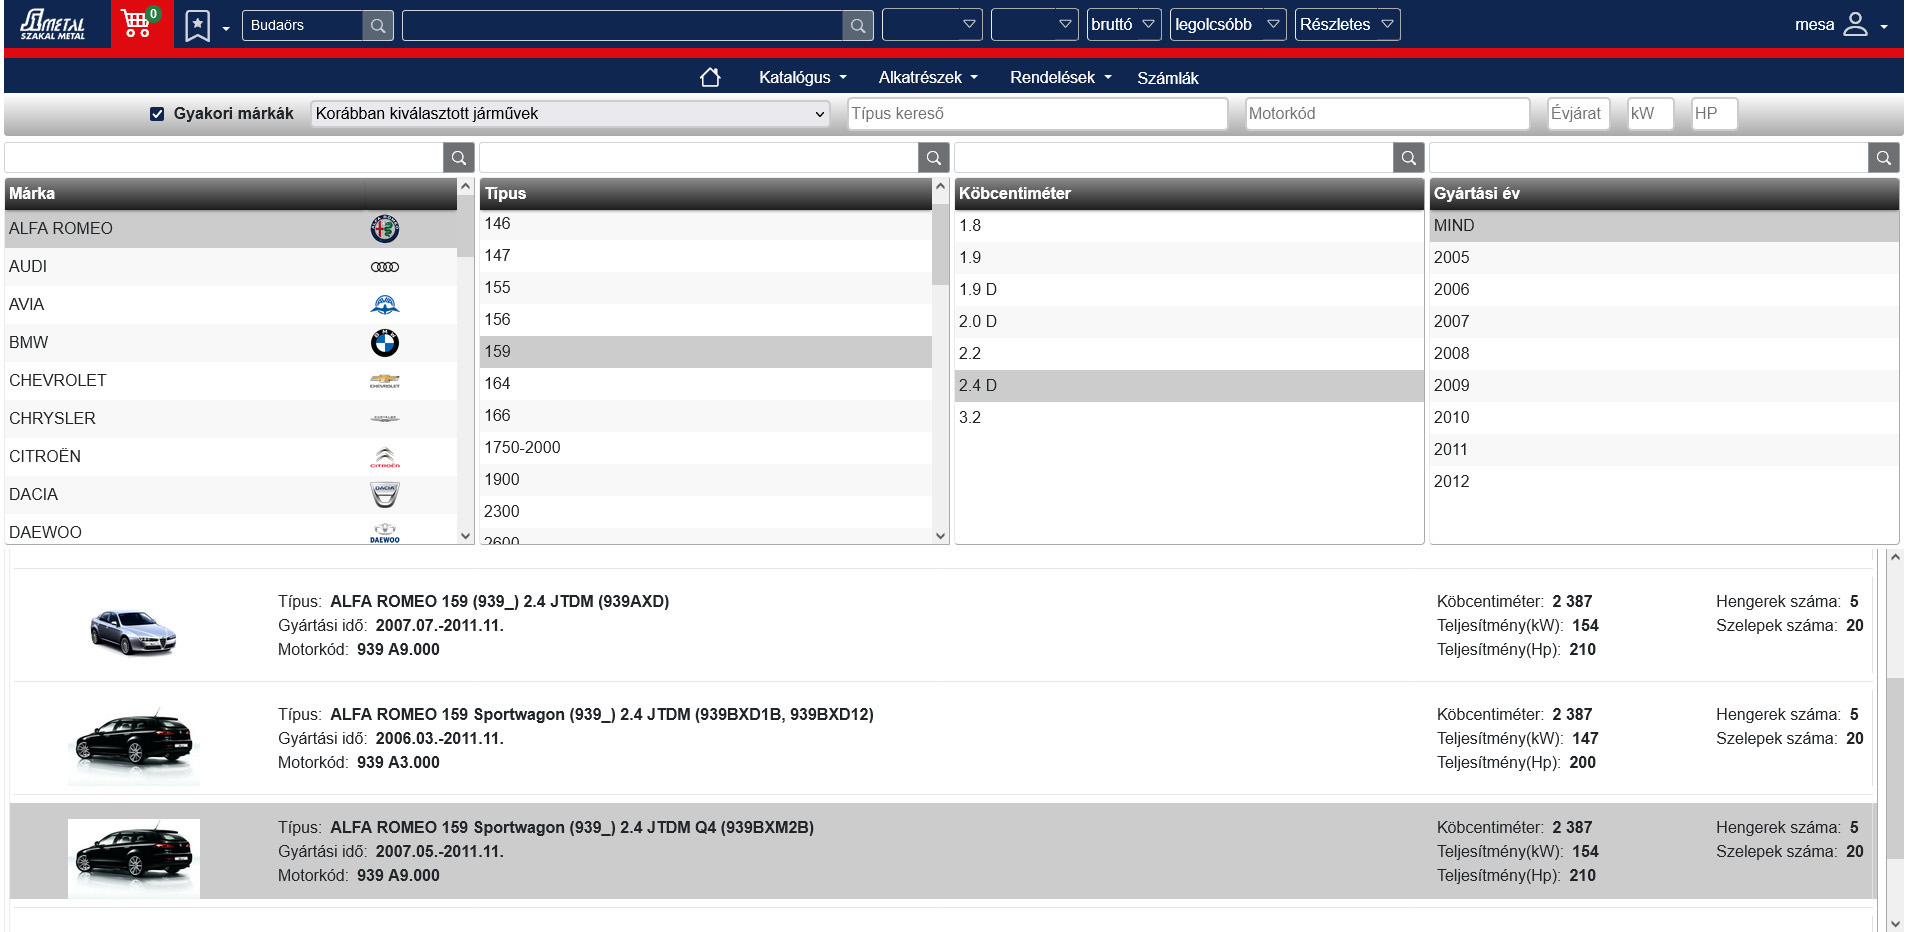1908x932 pixels.
Task: Open the bruttó price dropdown
Action: pos(1124,24)
